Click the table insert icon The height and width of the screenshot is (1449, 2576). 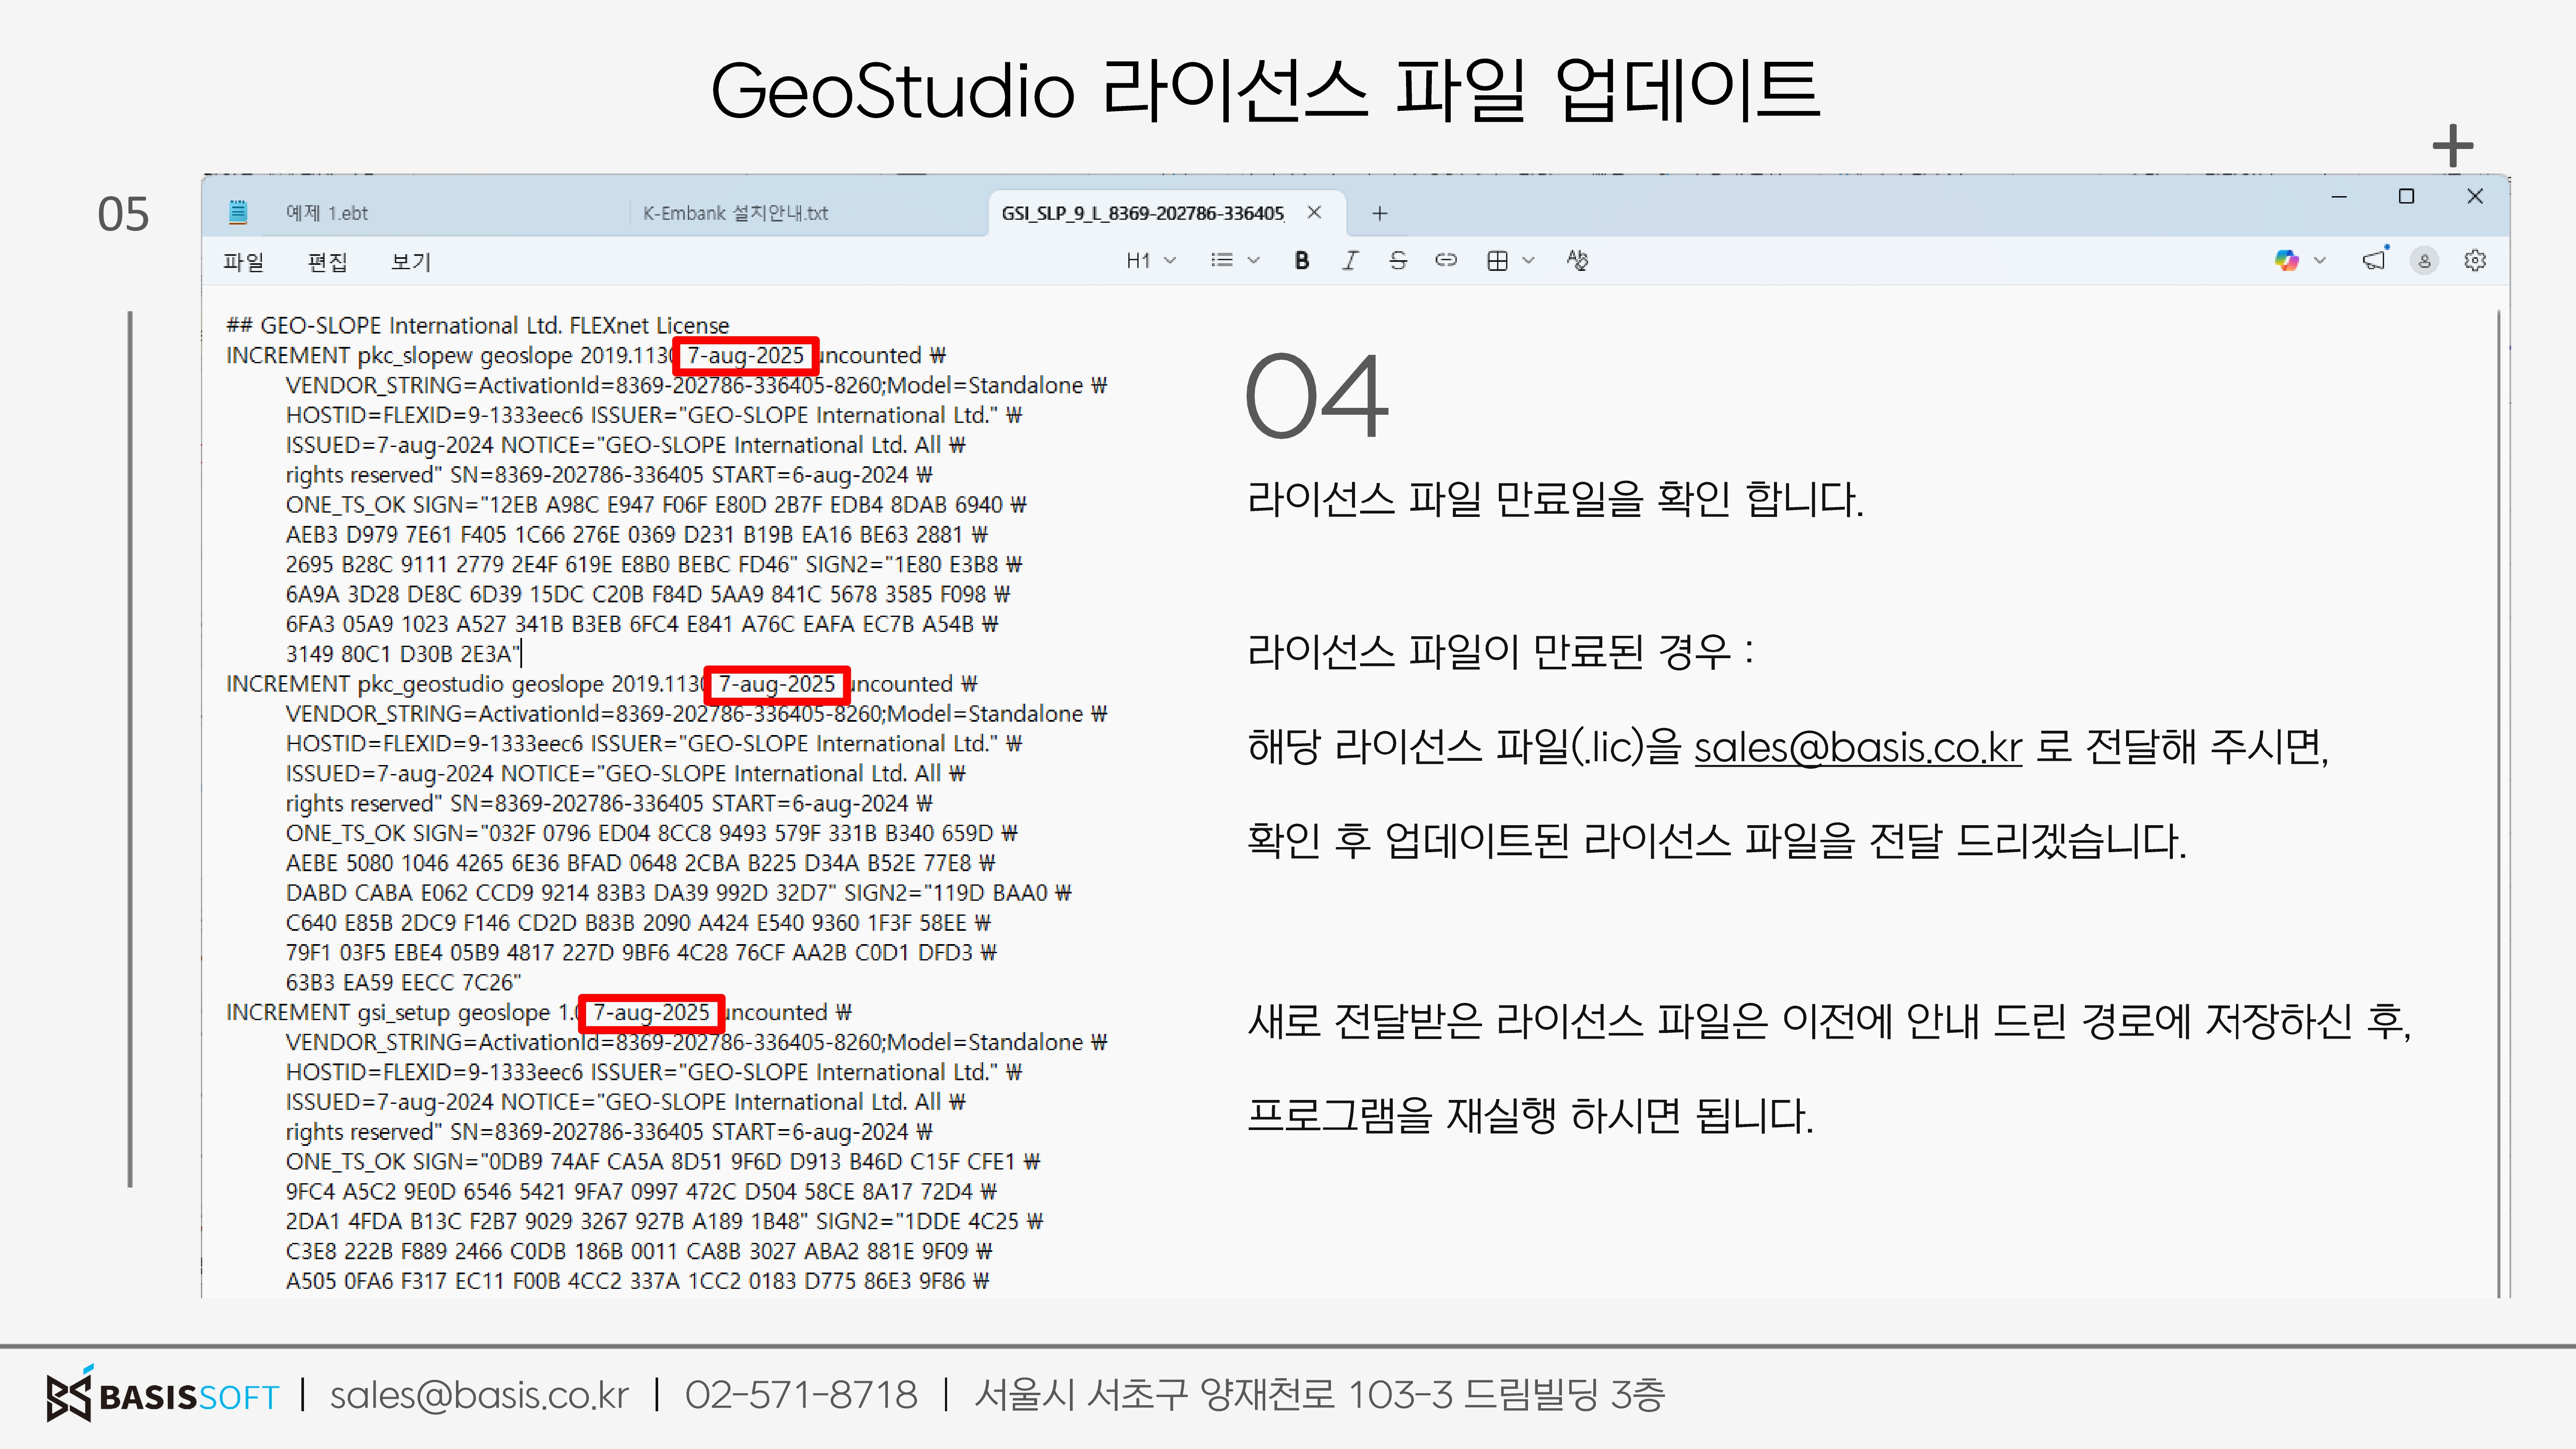tap(1497, 261)
